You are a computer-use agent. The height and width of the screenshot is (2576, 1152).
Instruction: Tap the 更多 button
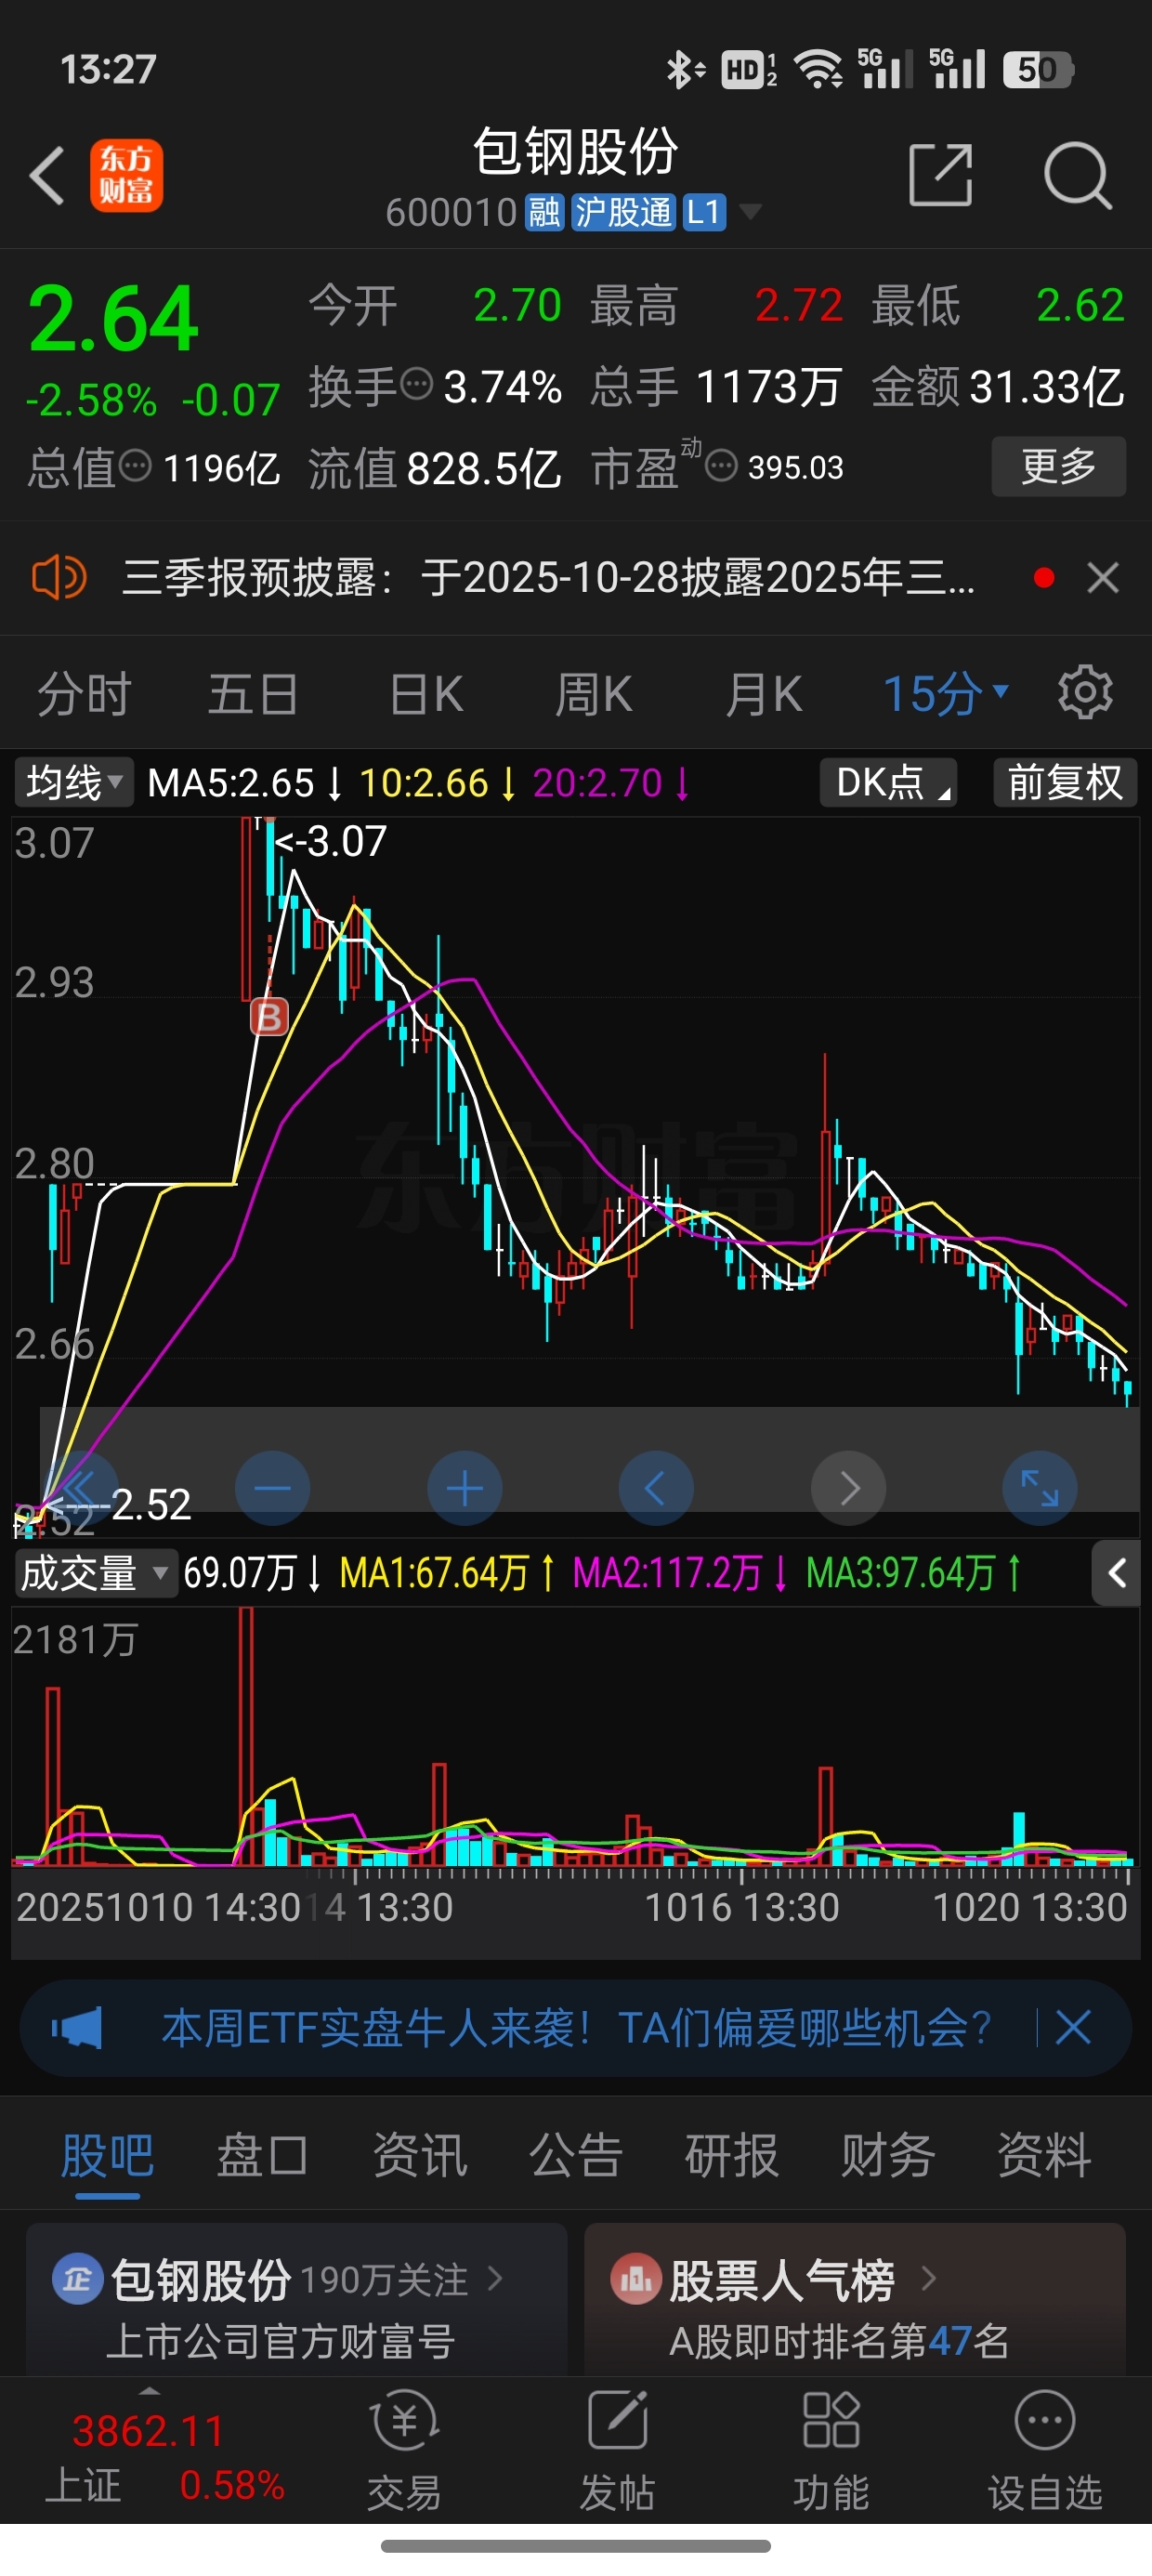1059,466
